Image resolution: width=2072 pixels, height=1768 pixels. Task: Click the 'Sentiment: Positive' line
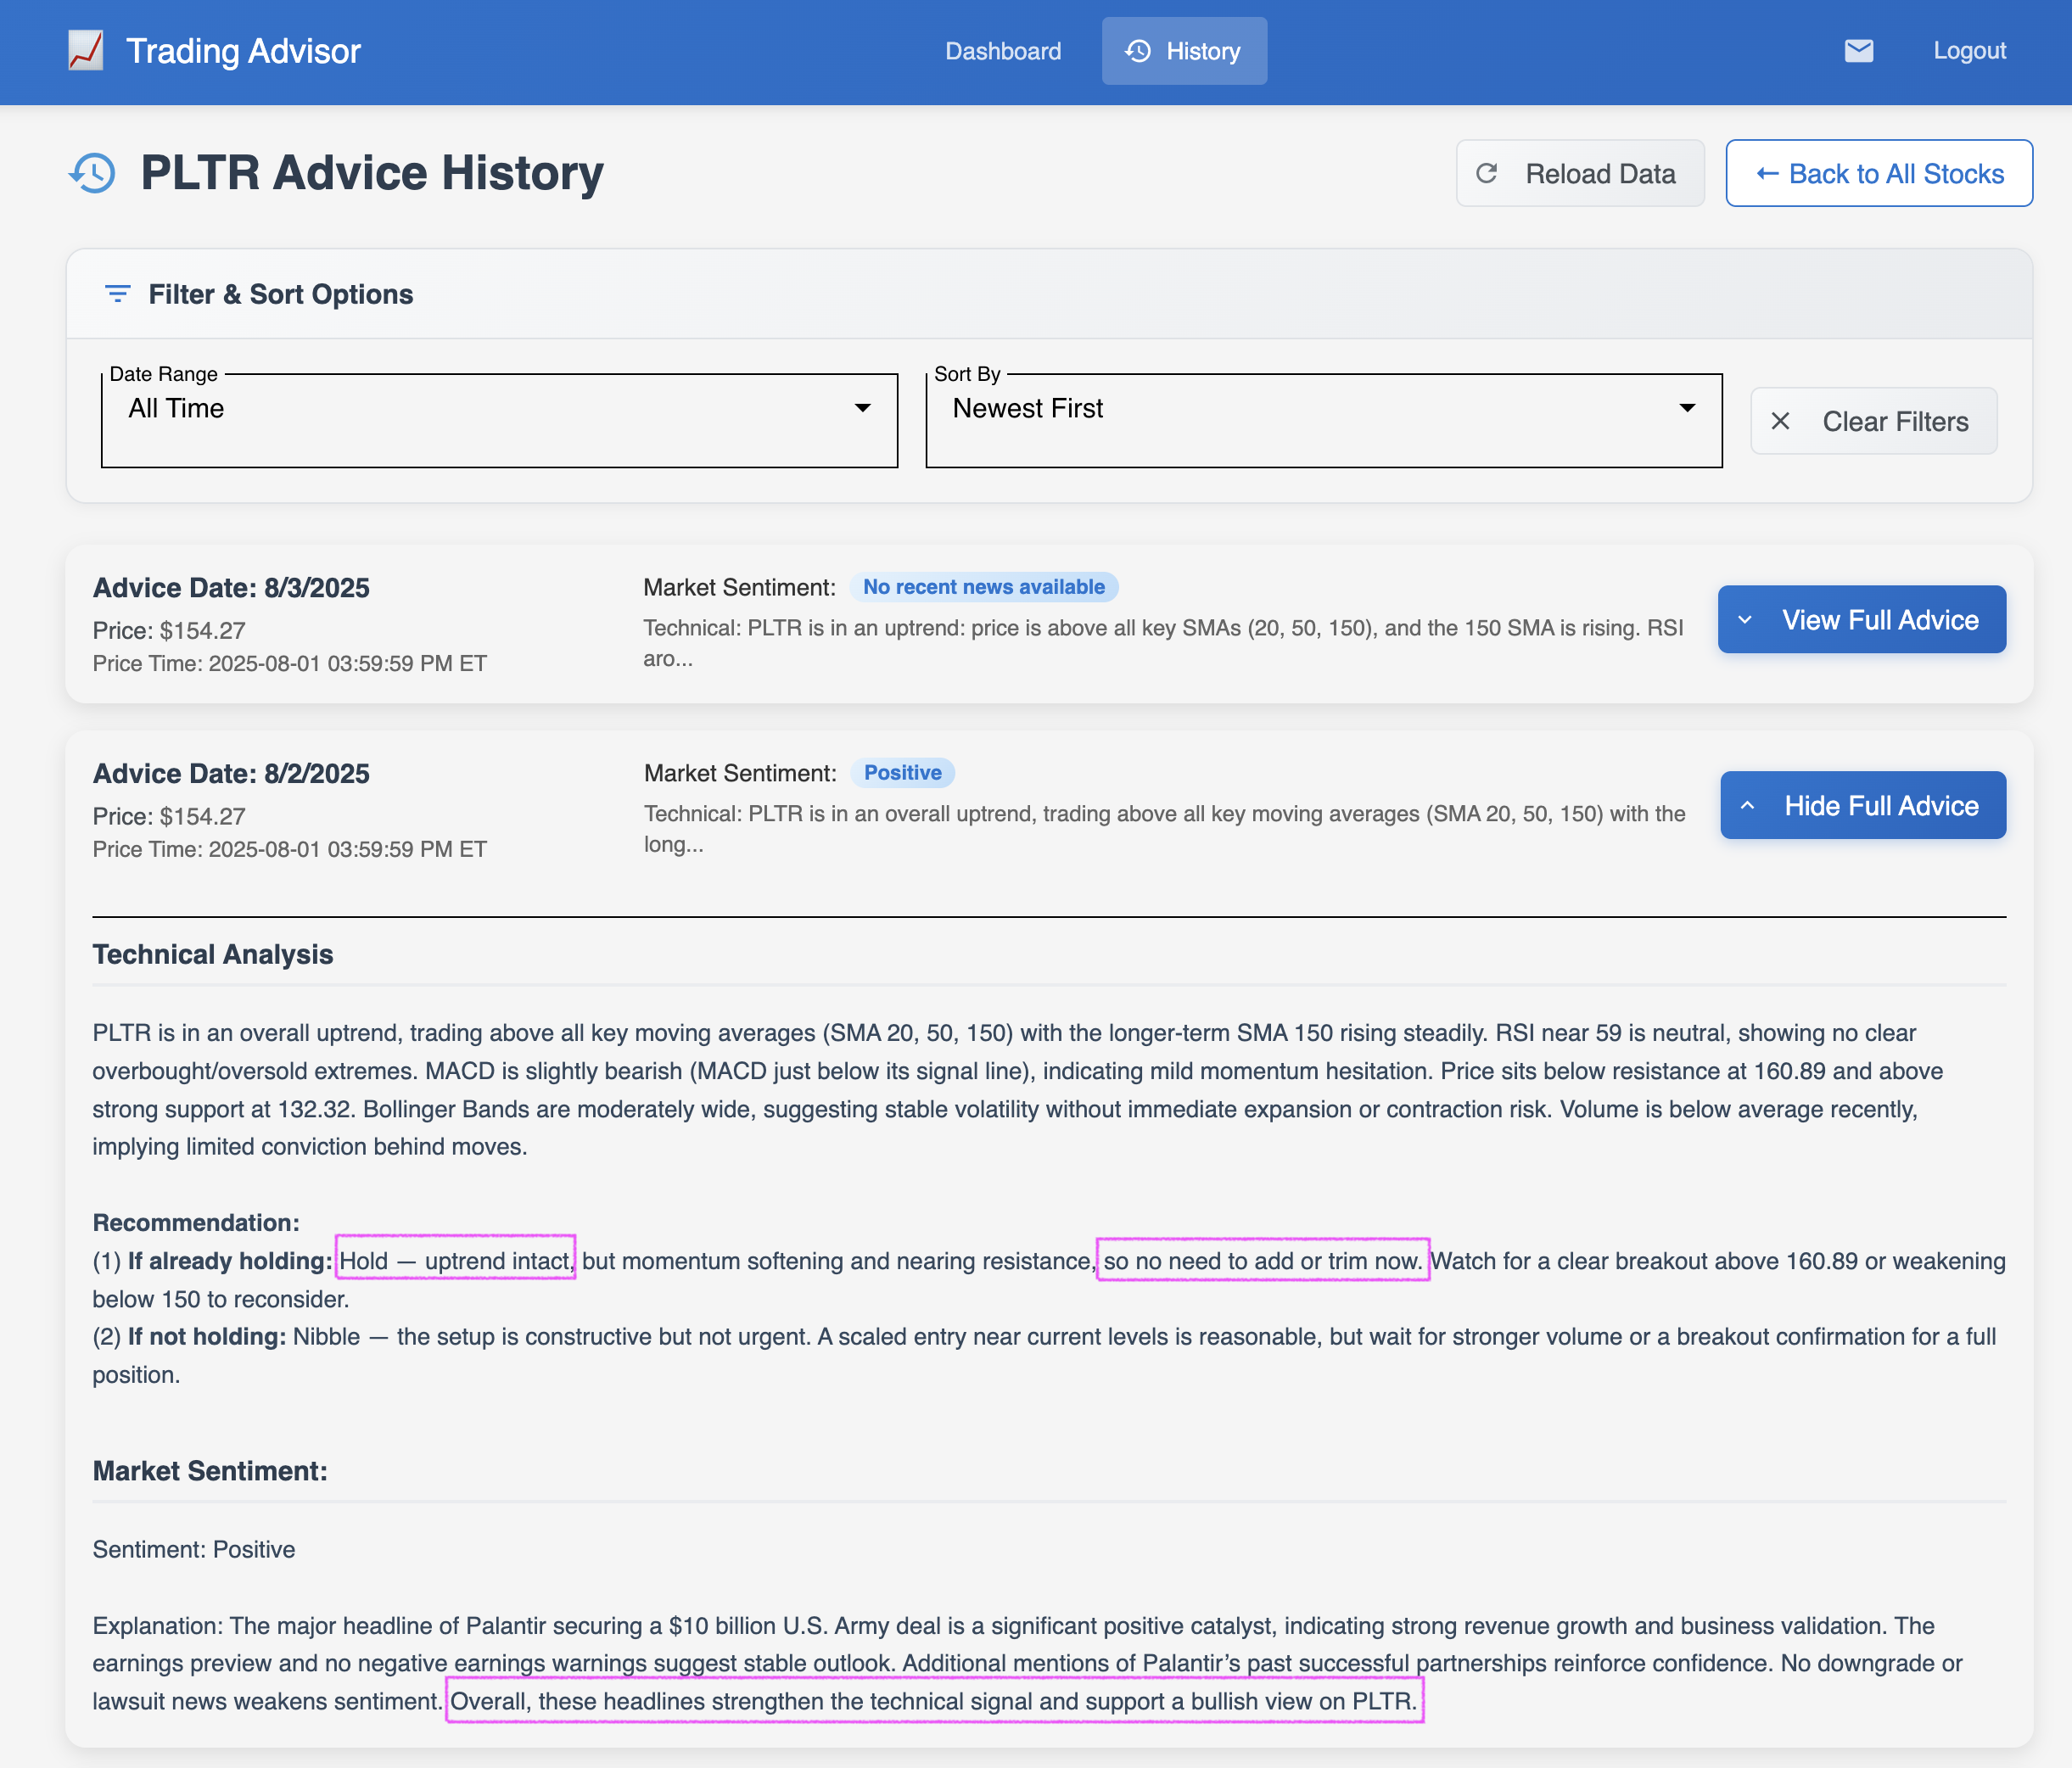click(194, 1550)
